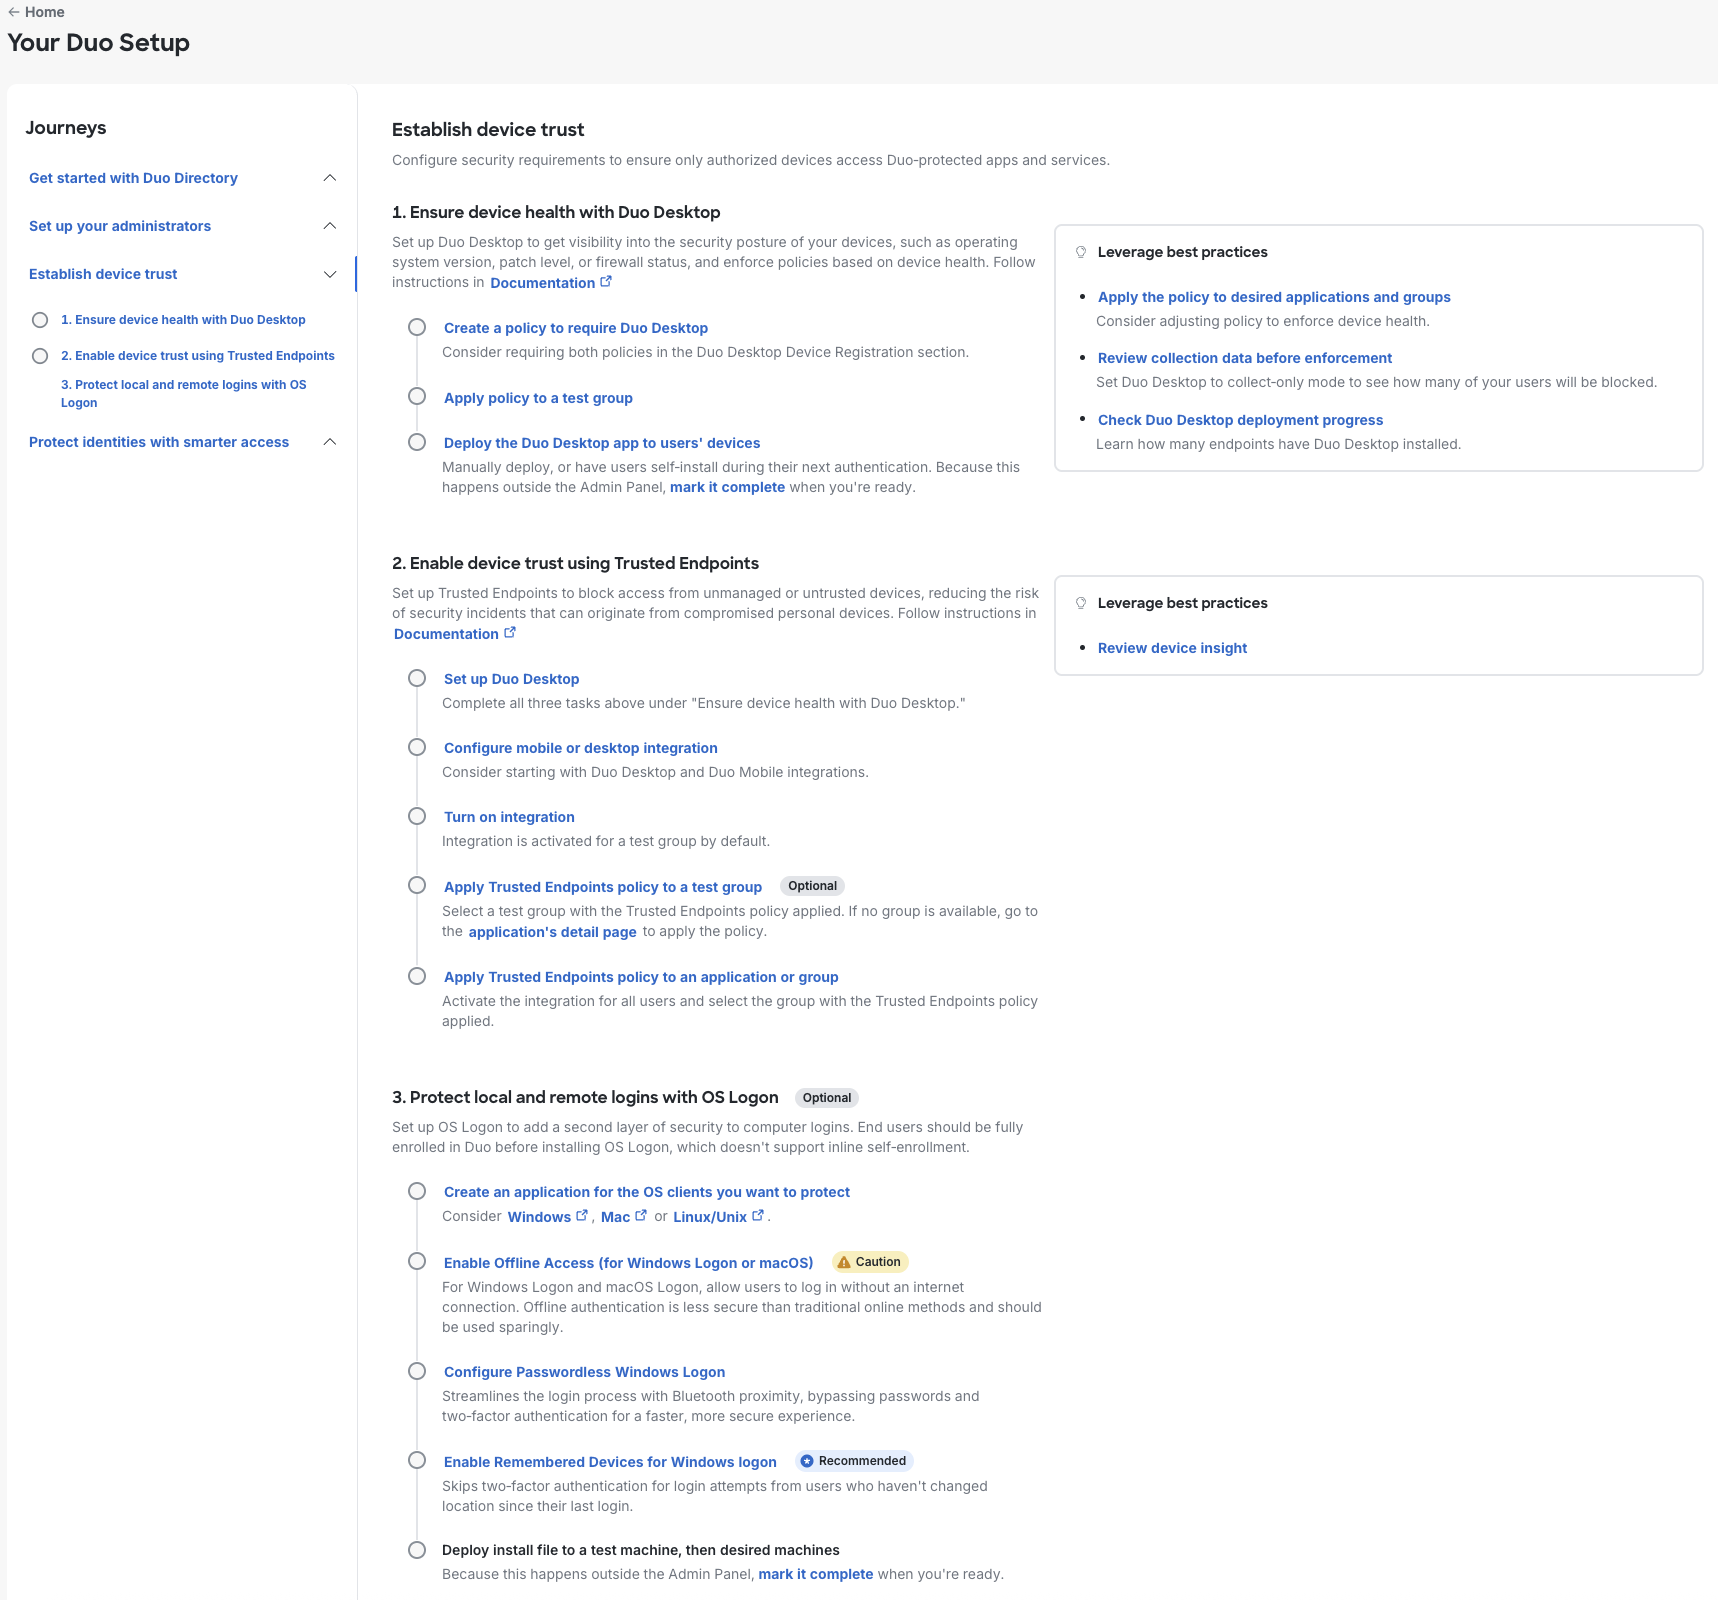1718x1600 pixels.
Task: Toggle circle for Apply Trusted Endpoints policy to test group
Action: tap(417, 885)
